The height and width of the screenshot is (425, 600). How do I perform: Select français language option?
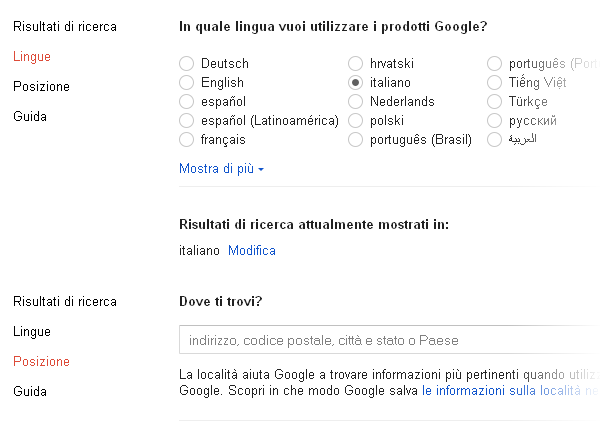tap(186, 139)
